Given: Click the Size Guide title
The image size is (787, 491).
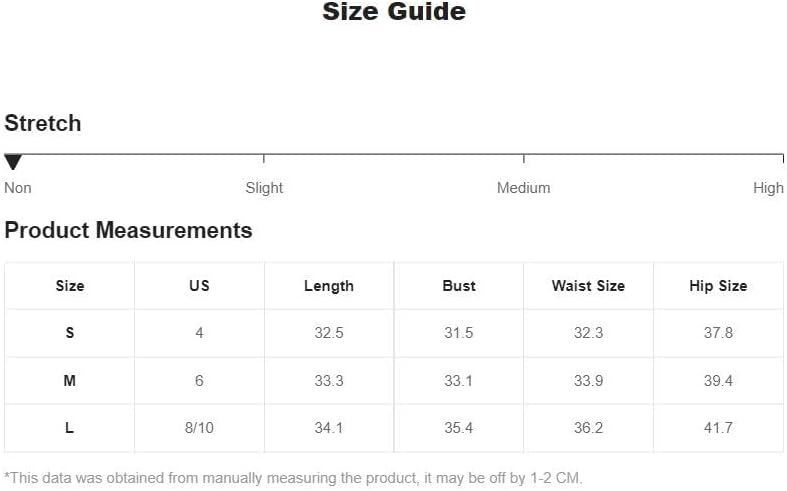Looking at the screenshot, I should pos(394,11).
